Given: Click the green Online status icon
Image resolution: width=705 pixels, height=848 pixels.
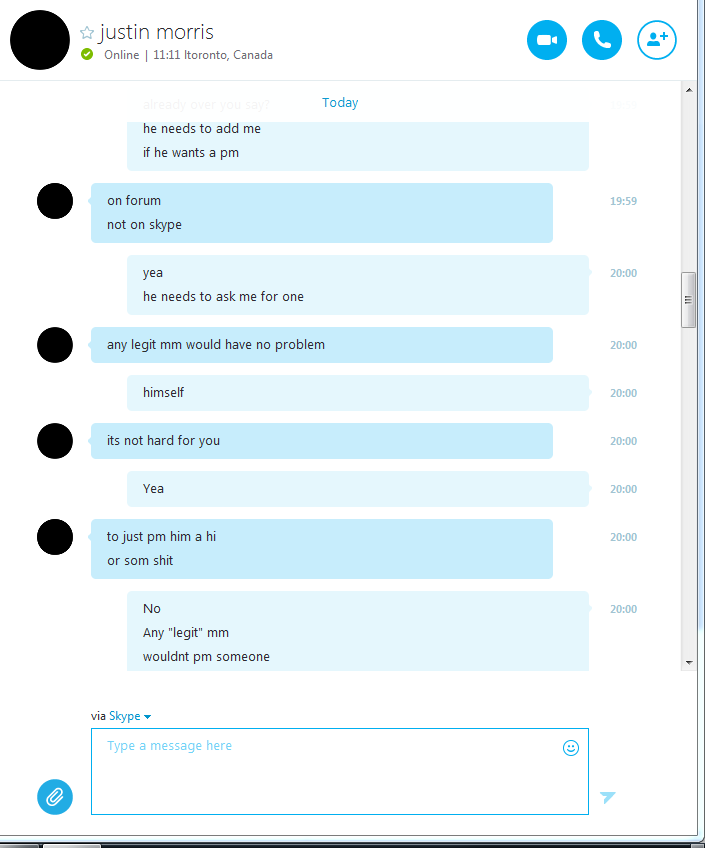Looking at the screenshot, I should pos(87,54).
